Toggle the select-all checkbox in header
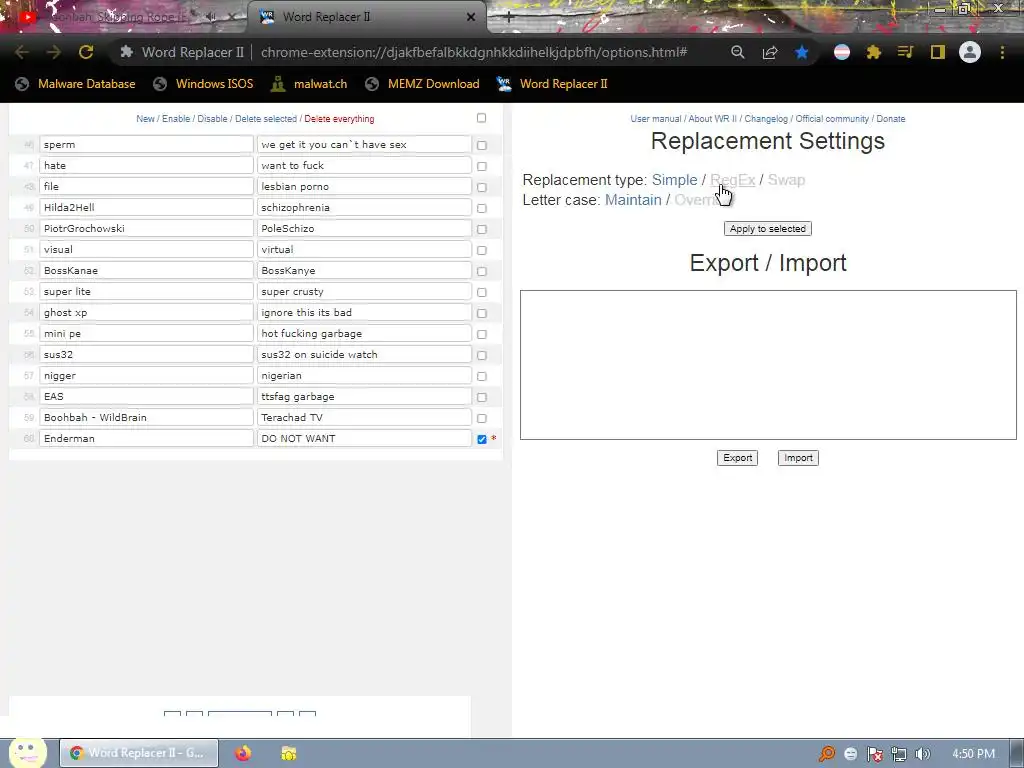Screen dimensions: 1024x768 [481, 118]
